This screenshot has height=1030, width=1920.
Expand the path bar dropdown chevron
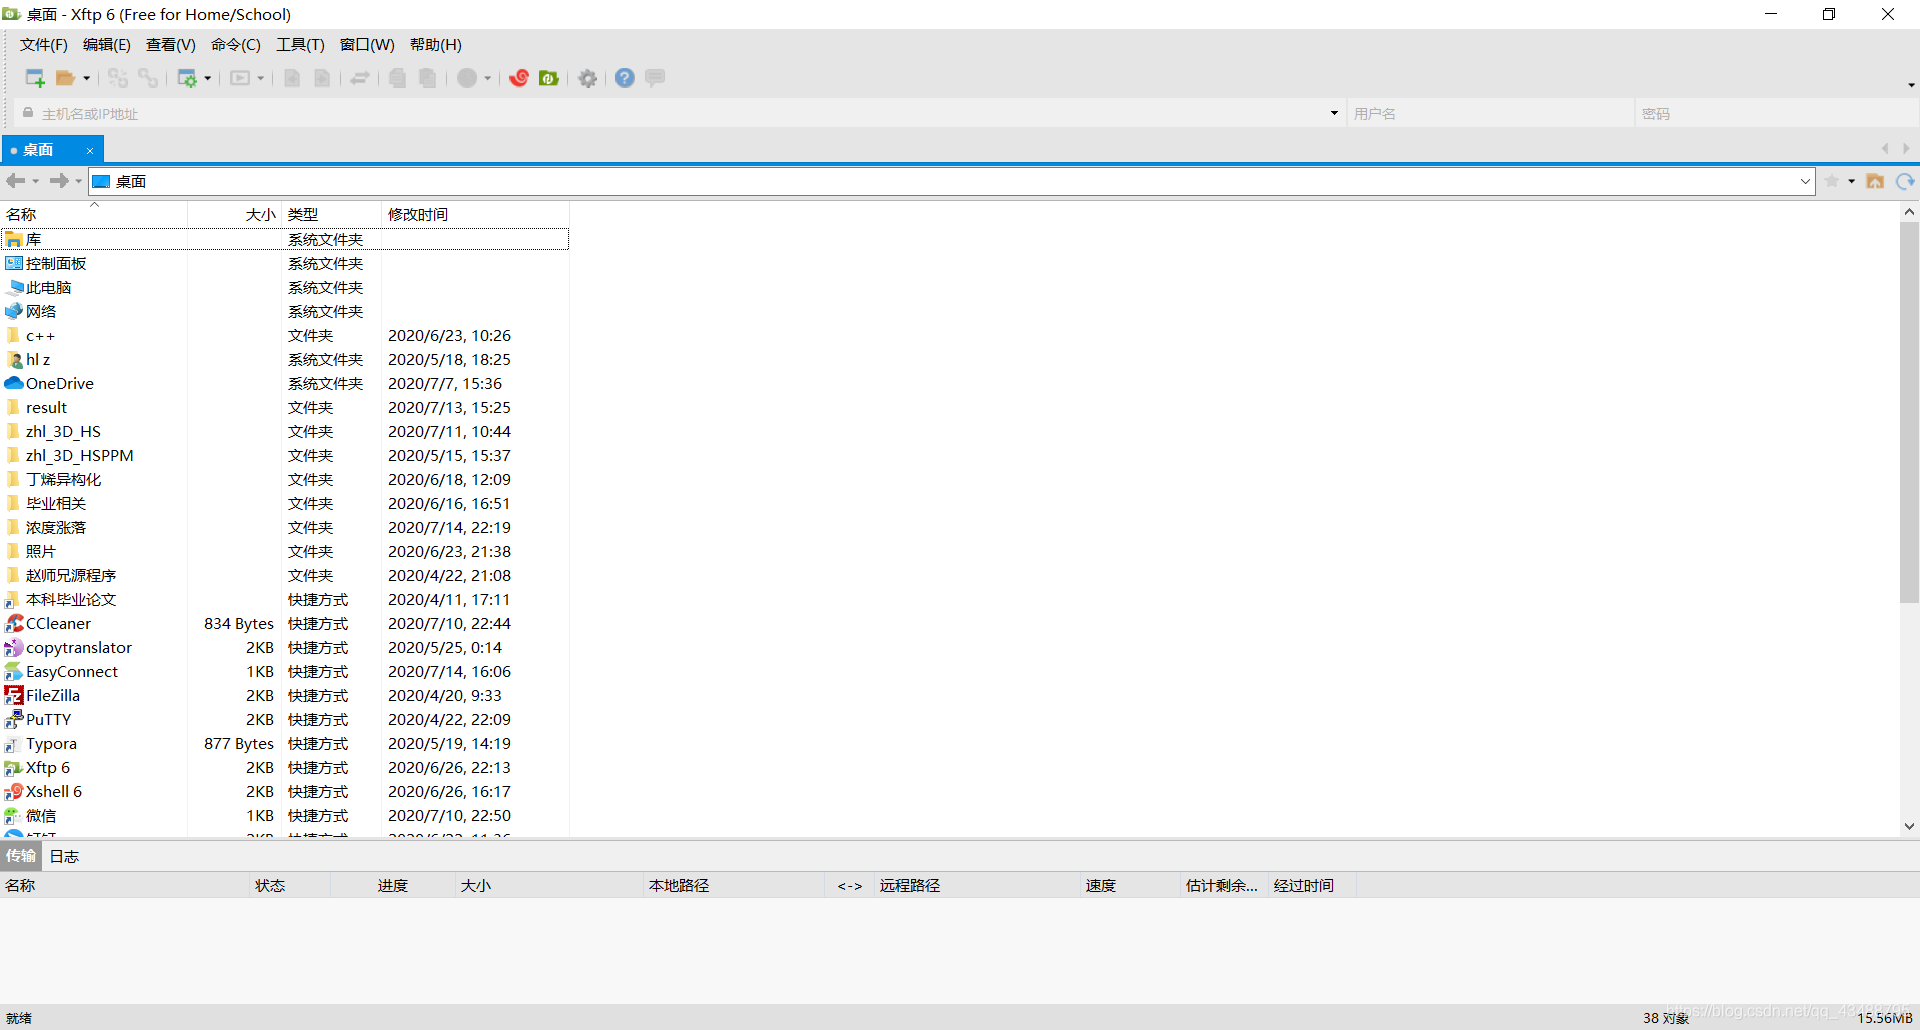[x=1805, y=181]
